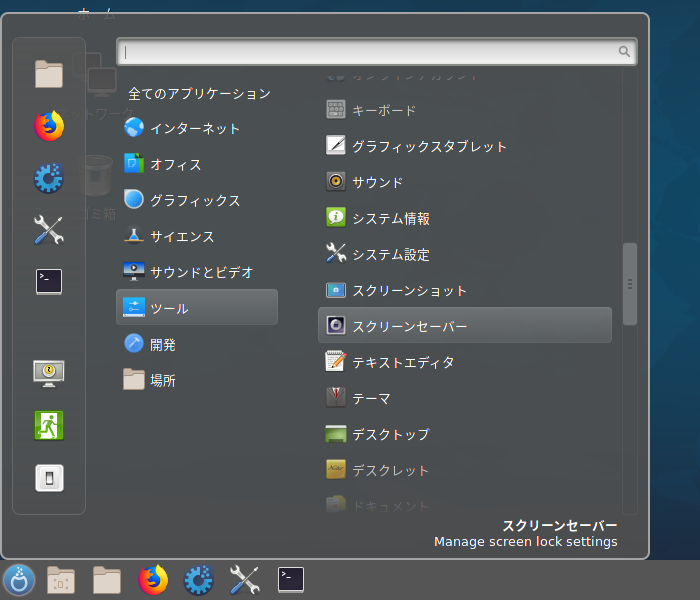
Task: Click the インターネット globe icon
Action: [133, 127]
